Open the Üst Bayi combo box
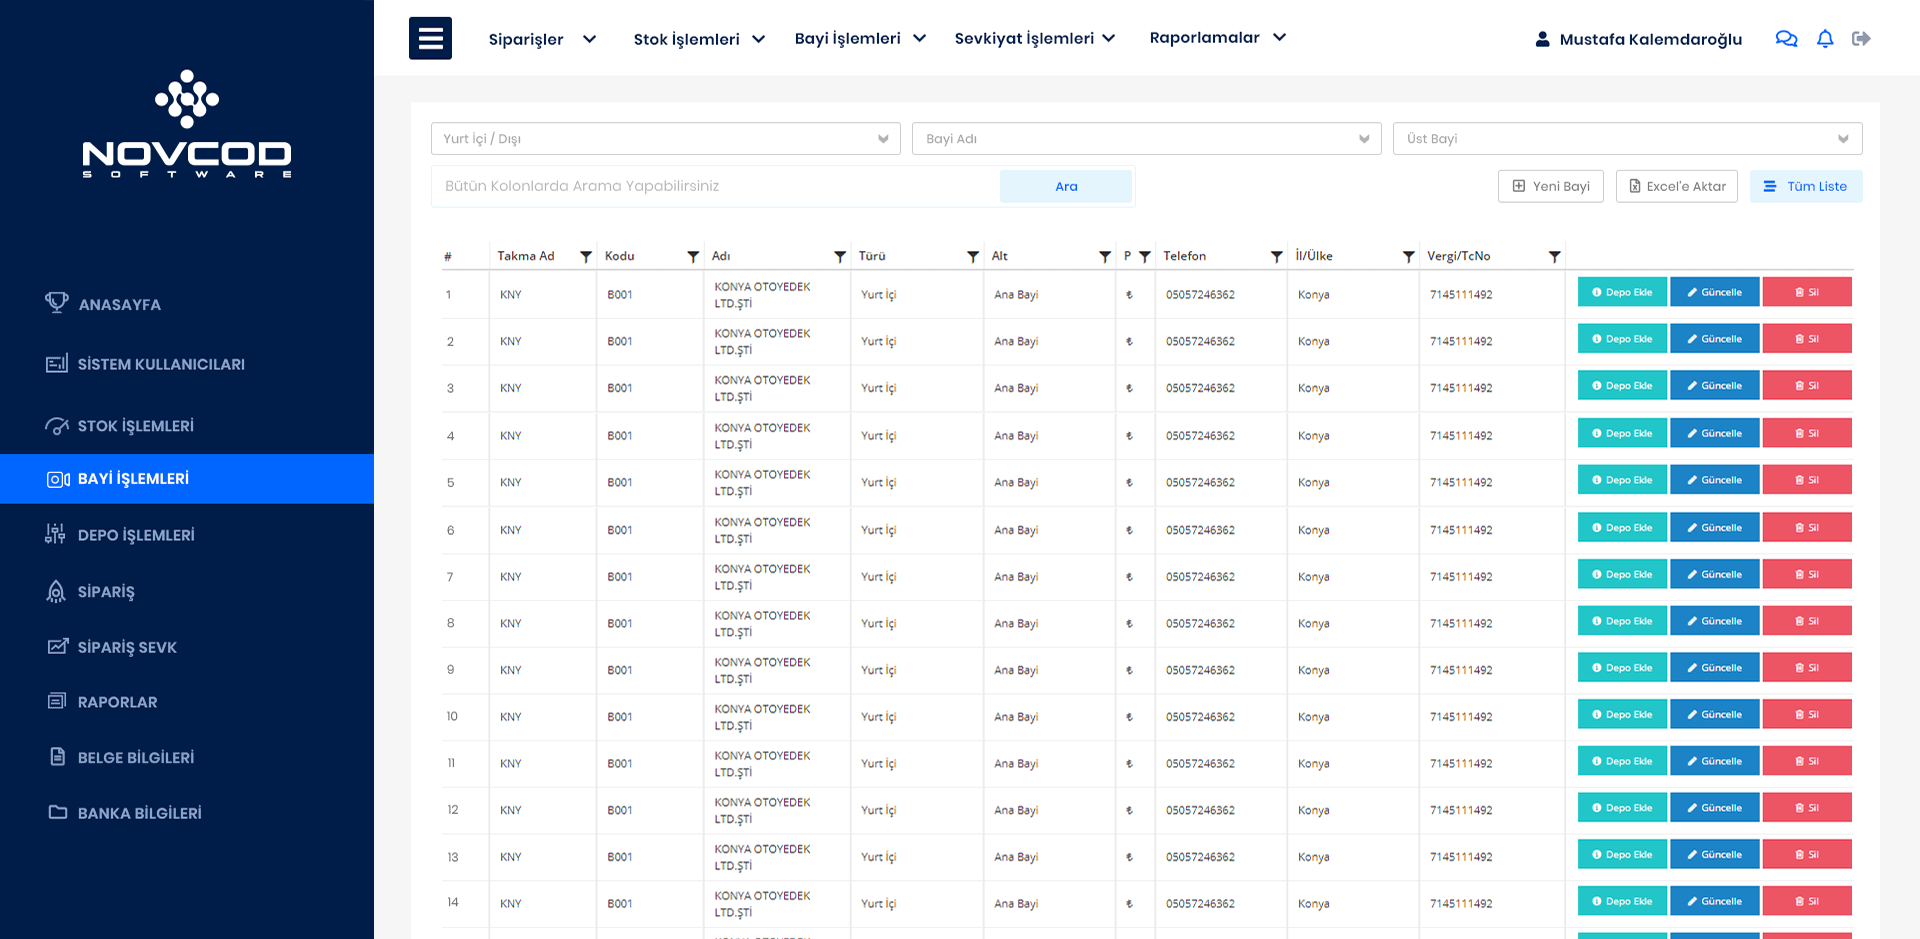The width and height of the screenshot is (1920, 939). tap(1627, 139)
